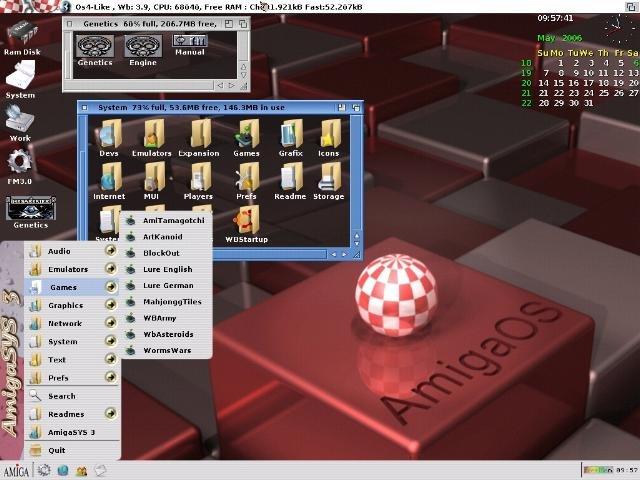Open the Emulators folder in System window
The height and width of the screenshot is (480, 640).
pos(152,135)
